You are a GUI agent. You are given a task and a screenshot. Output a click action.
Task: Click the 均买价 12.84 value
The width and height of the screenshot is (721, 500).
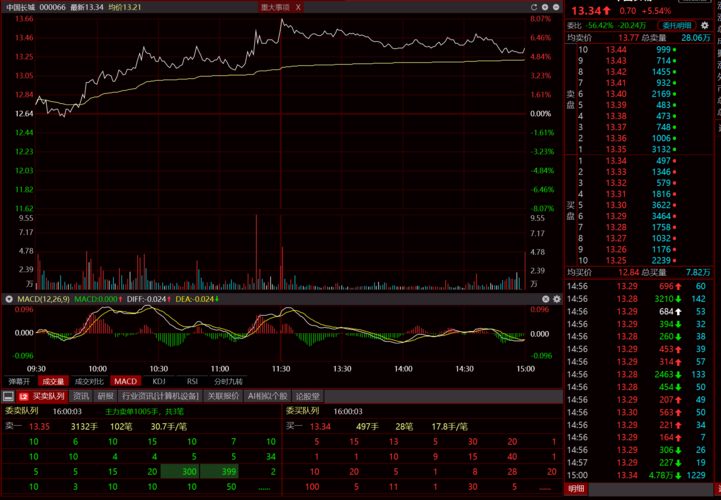click(629, 272)
